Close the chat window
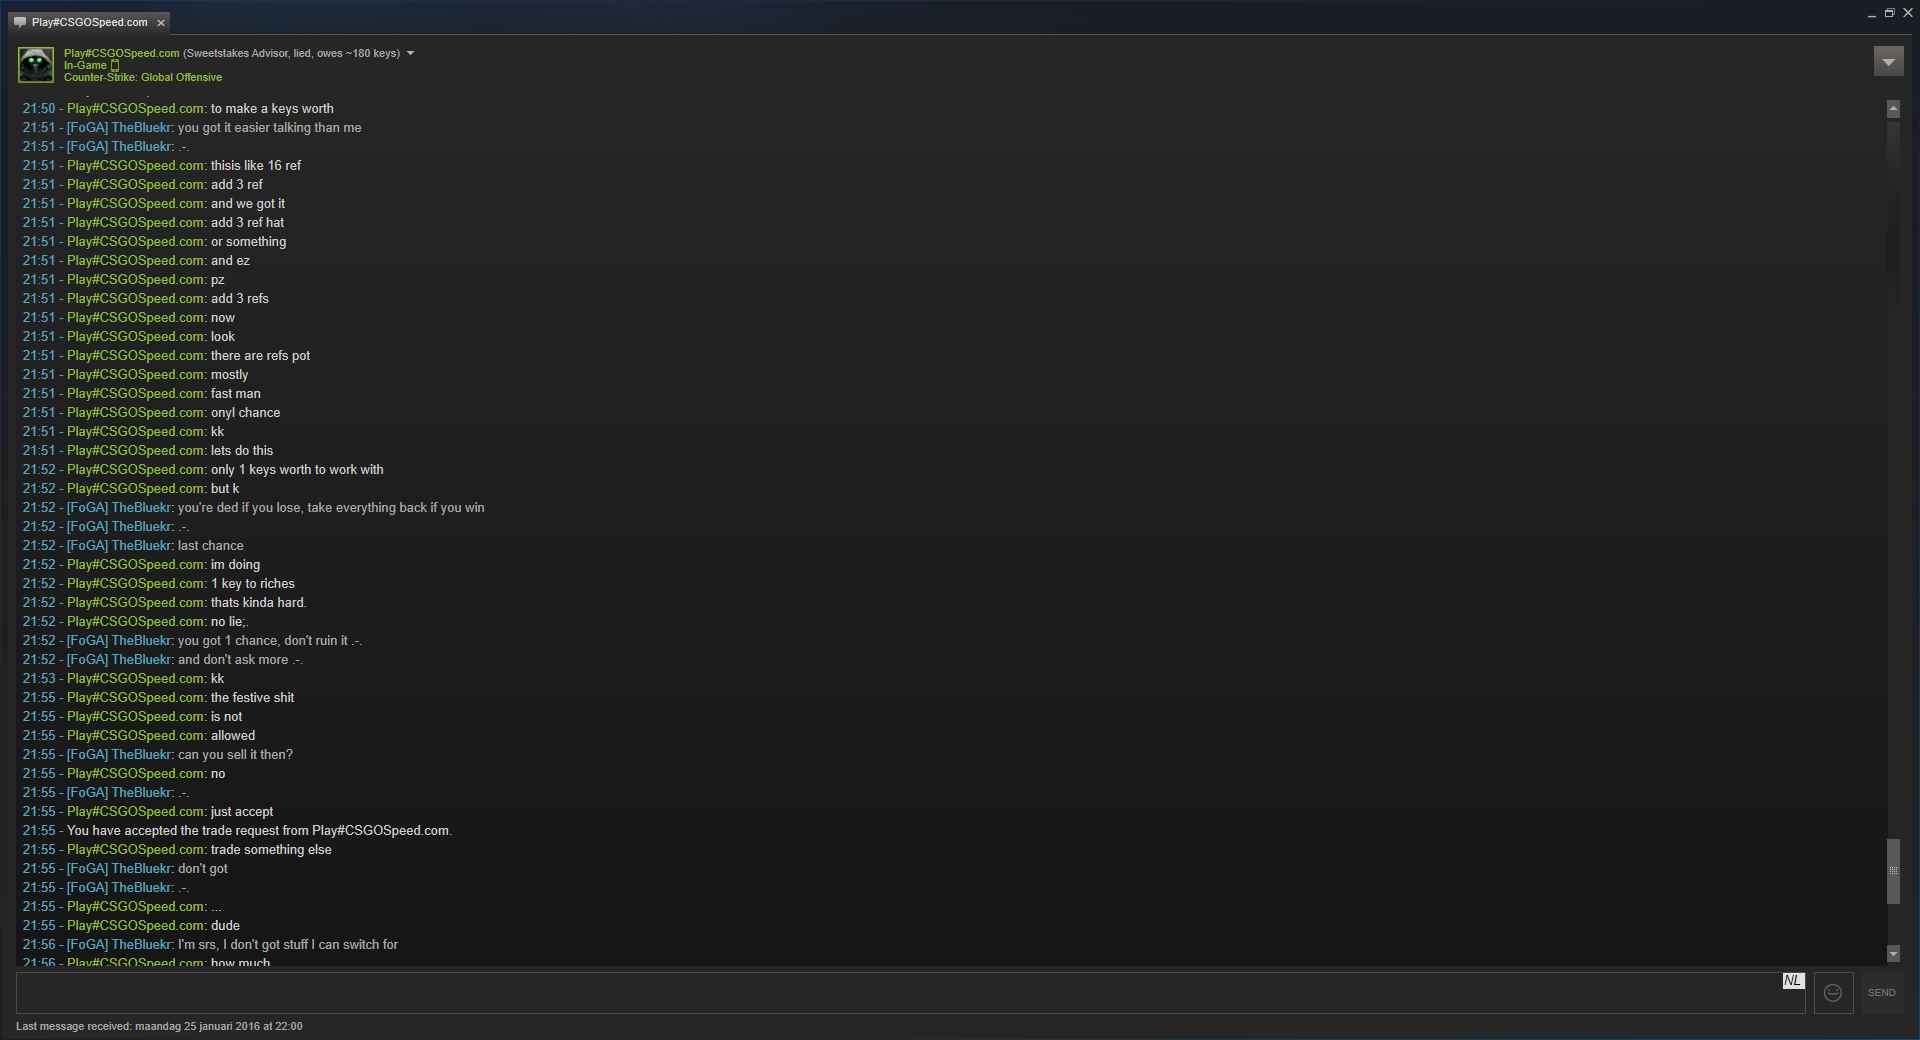Viewport: 1920px width, 1040px height. click(1907, 13)
